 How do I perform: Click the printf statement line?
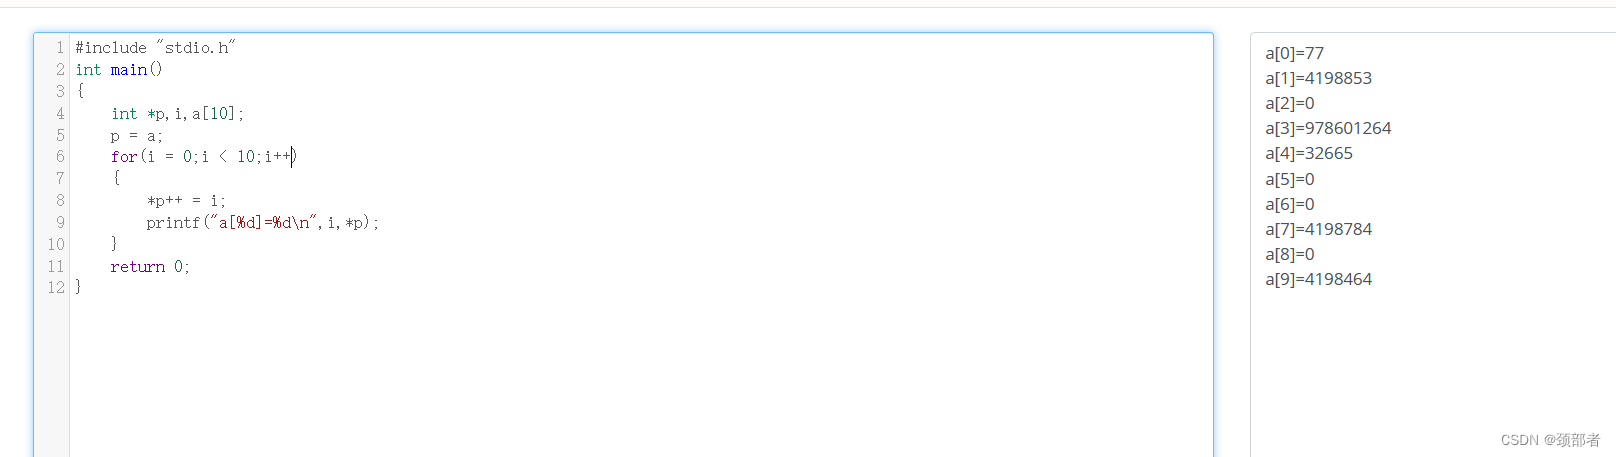point(263,223)
